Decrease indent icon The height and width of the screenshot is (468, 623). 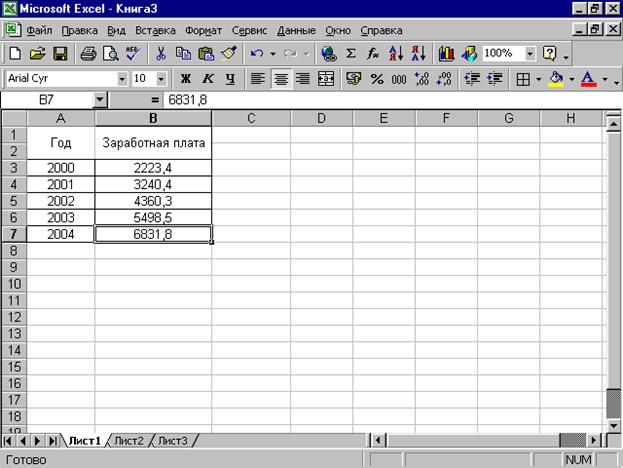pyautogui.click(x=472, y=79)
